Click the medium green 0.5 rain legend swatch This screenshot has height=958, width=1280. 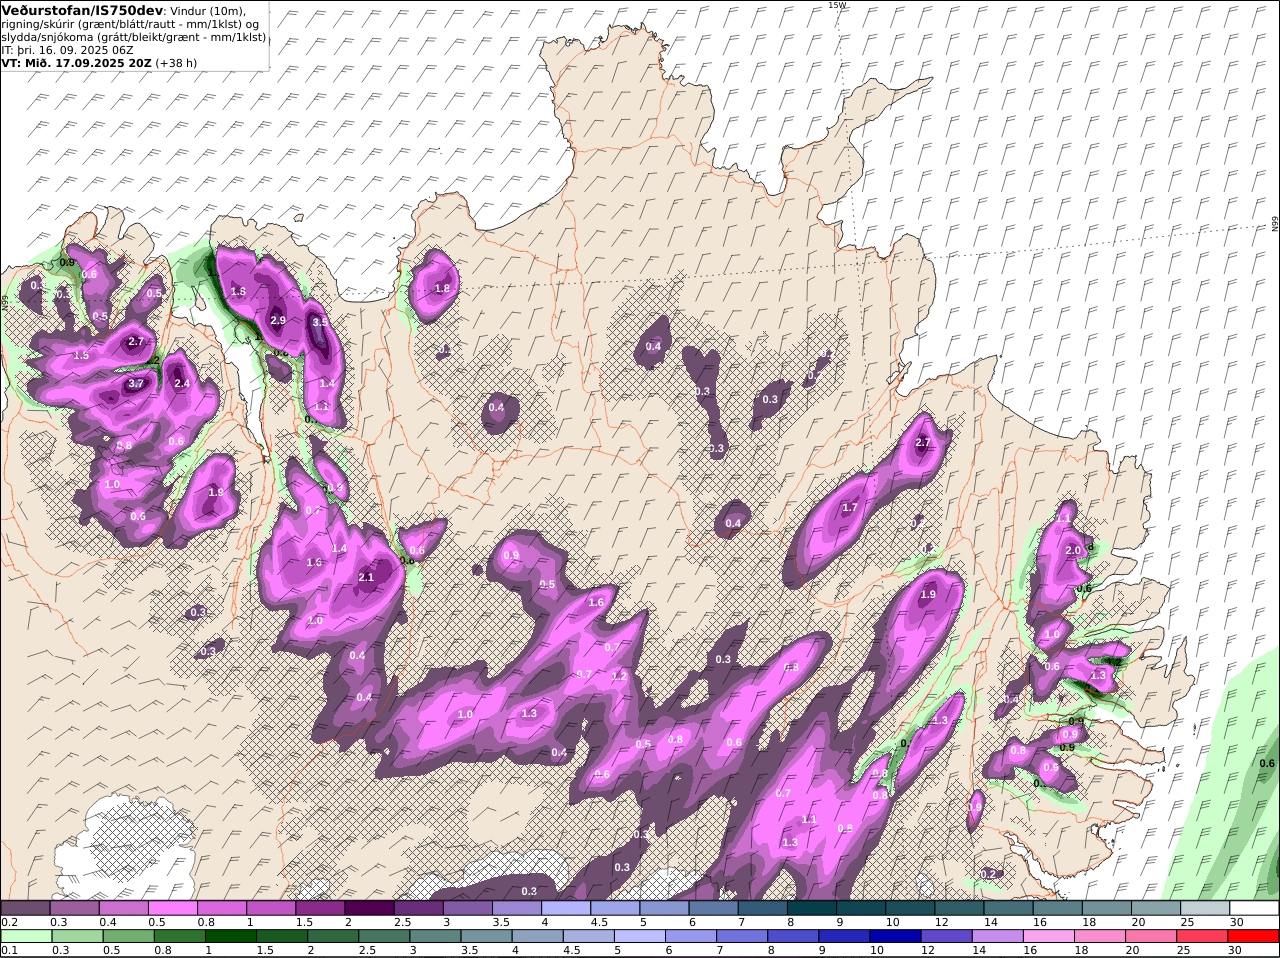[x=128, y=936]
